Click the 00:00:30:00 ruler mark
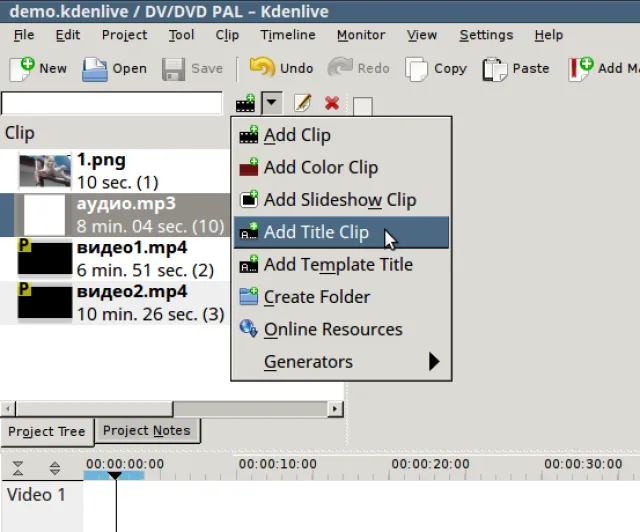 coord(583,464)
